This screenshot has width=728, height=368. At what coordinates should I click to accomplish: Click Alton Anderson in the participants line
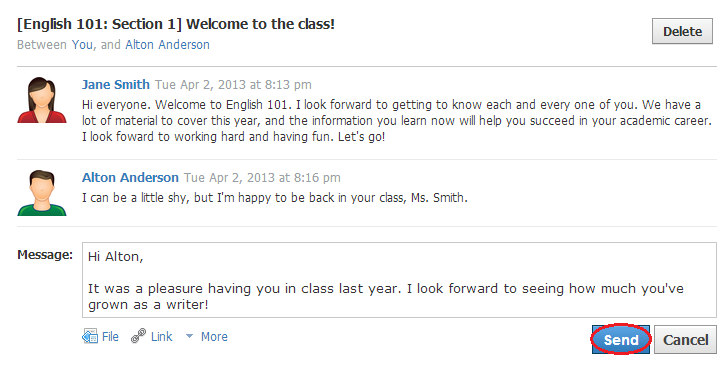tap(167, 45)
